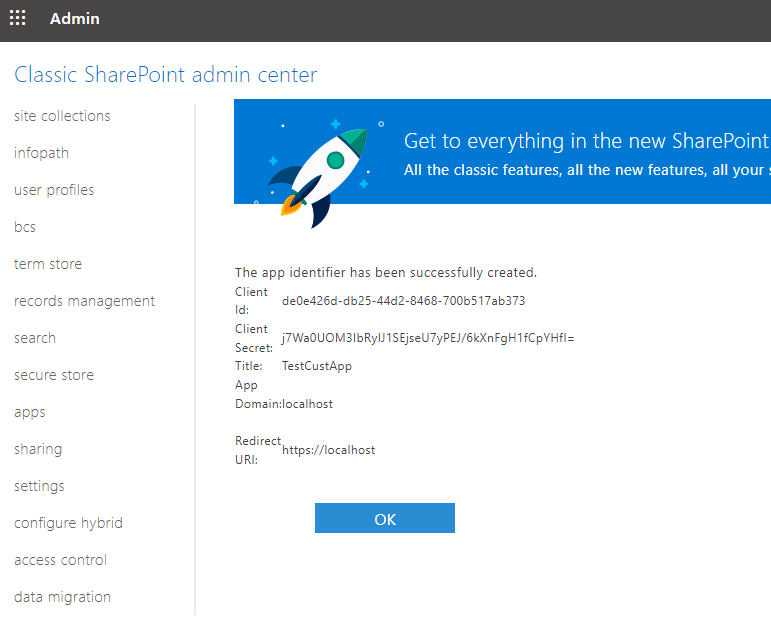
Task: Go to site collections
Action: 62,116
